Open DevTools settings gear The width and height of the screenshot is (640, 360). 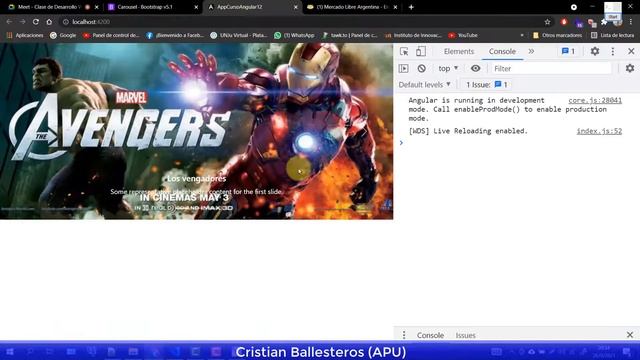coord(595,51)
